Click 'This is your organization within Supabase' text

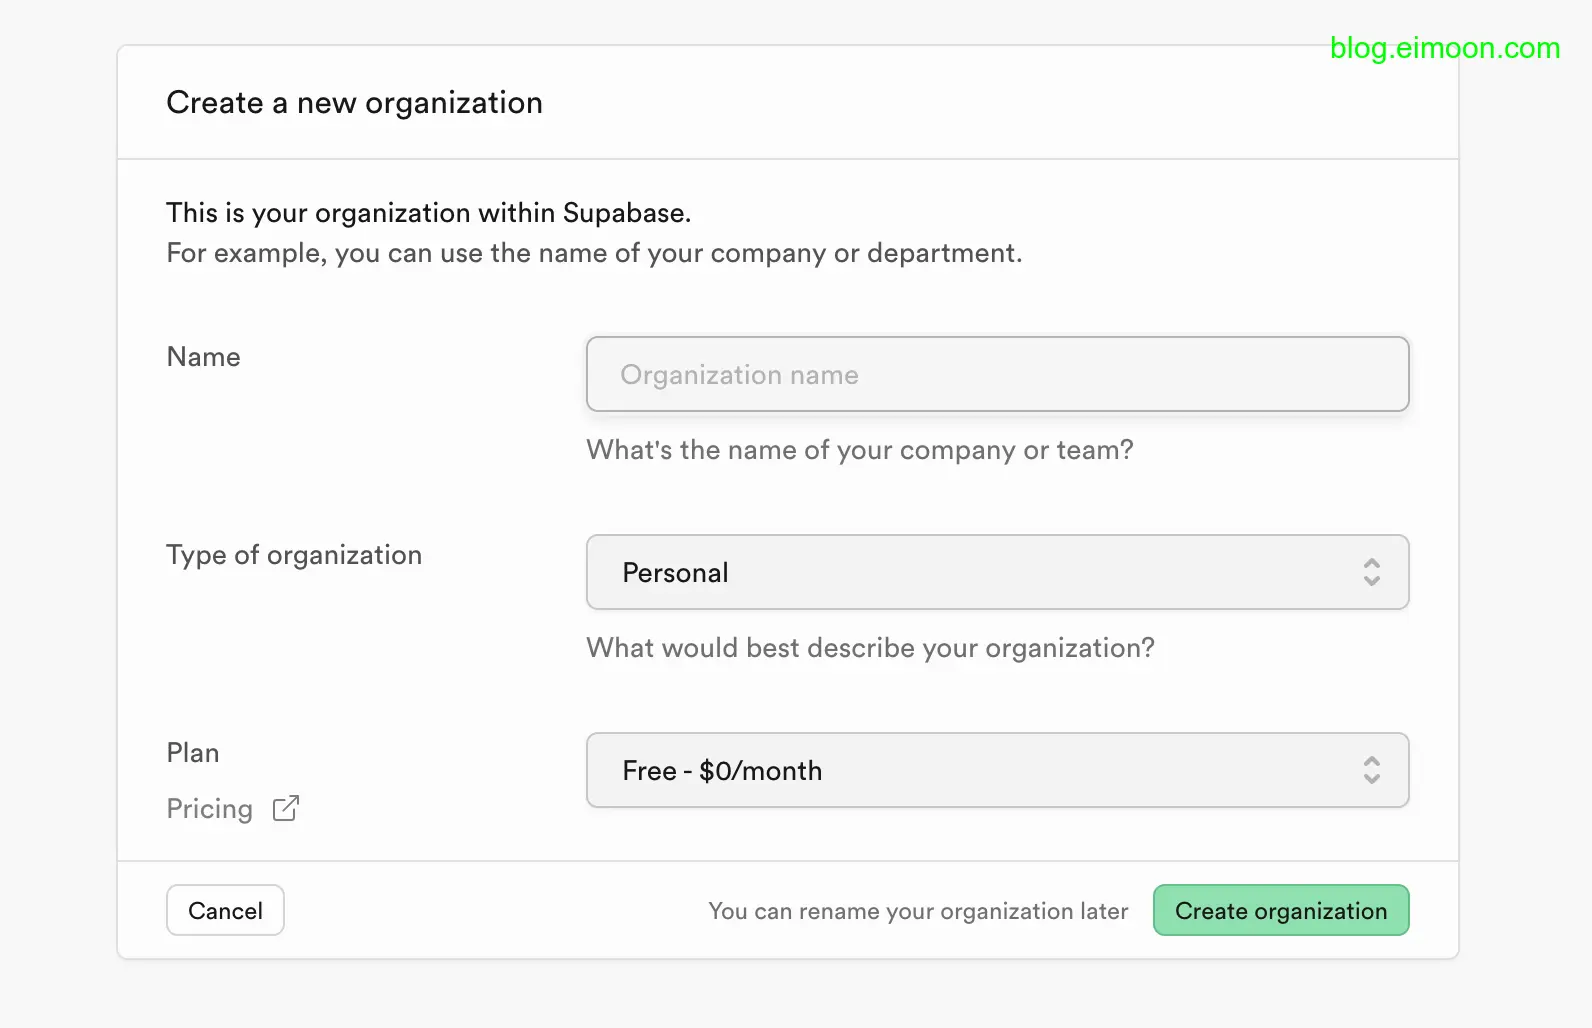point(428,213)
